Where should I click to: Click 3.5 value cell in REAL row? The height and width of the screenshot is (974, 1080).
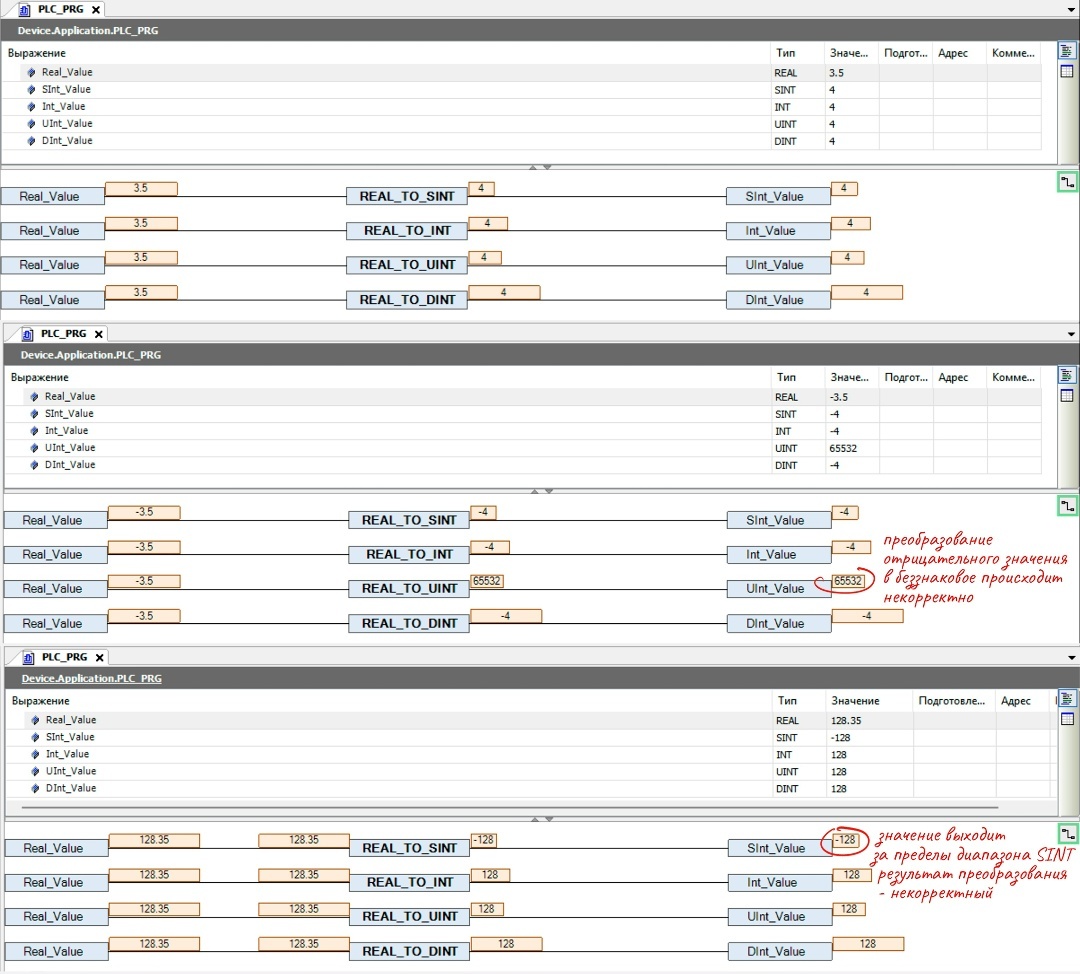[851, 73]
